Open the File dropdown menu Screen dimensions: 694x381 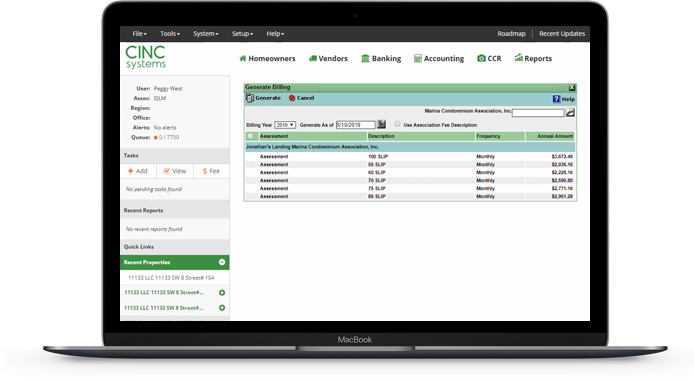point(139,34)
